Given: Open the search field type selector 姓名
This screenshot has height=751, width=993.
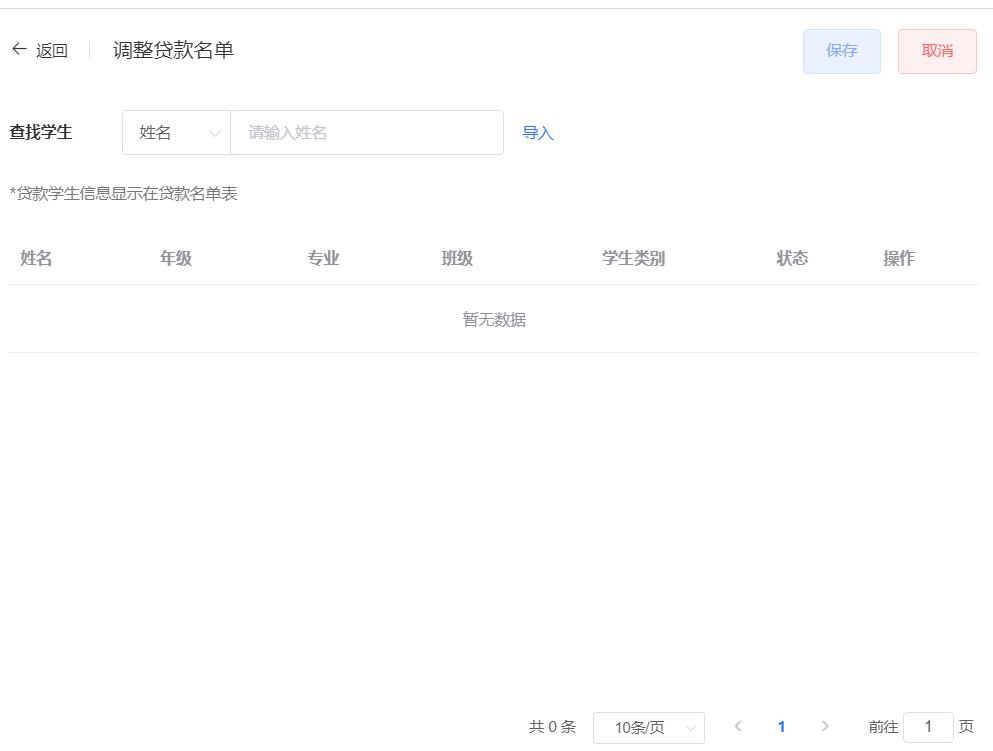Looking at the screenshot, I should click(x=176, y=131).
